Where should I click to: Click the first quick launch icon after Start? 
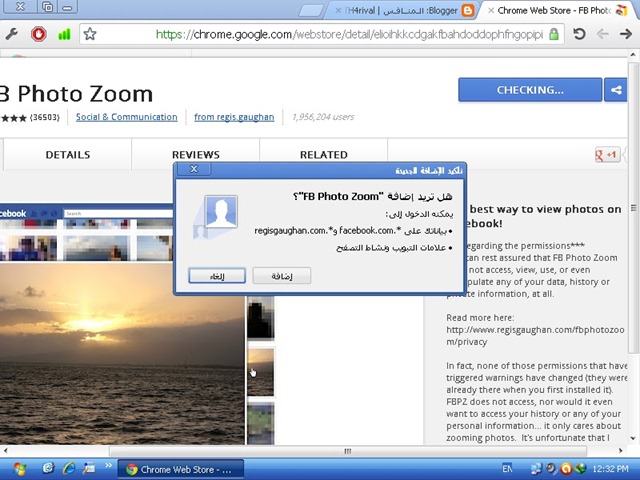[x=49, y=468]
